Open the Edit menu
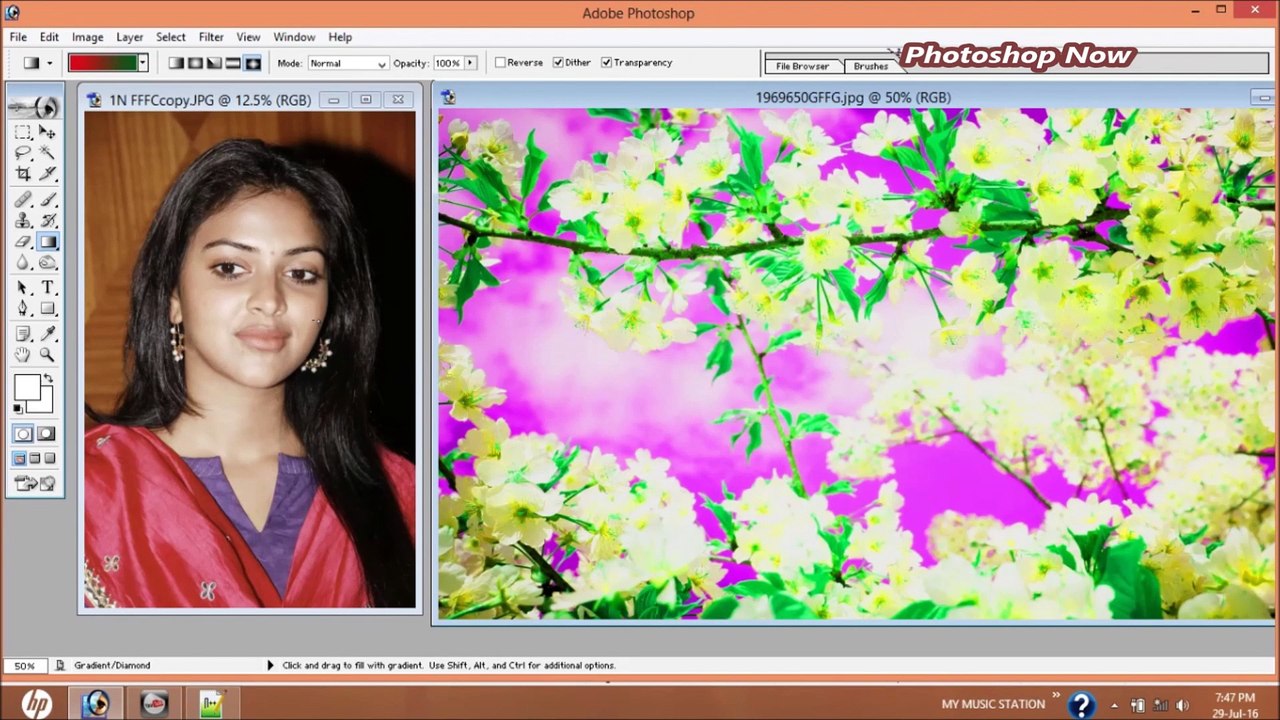 tap(49, 37)
